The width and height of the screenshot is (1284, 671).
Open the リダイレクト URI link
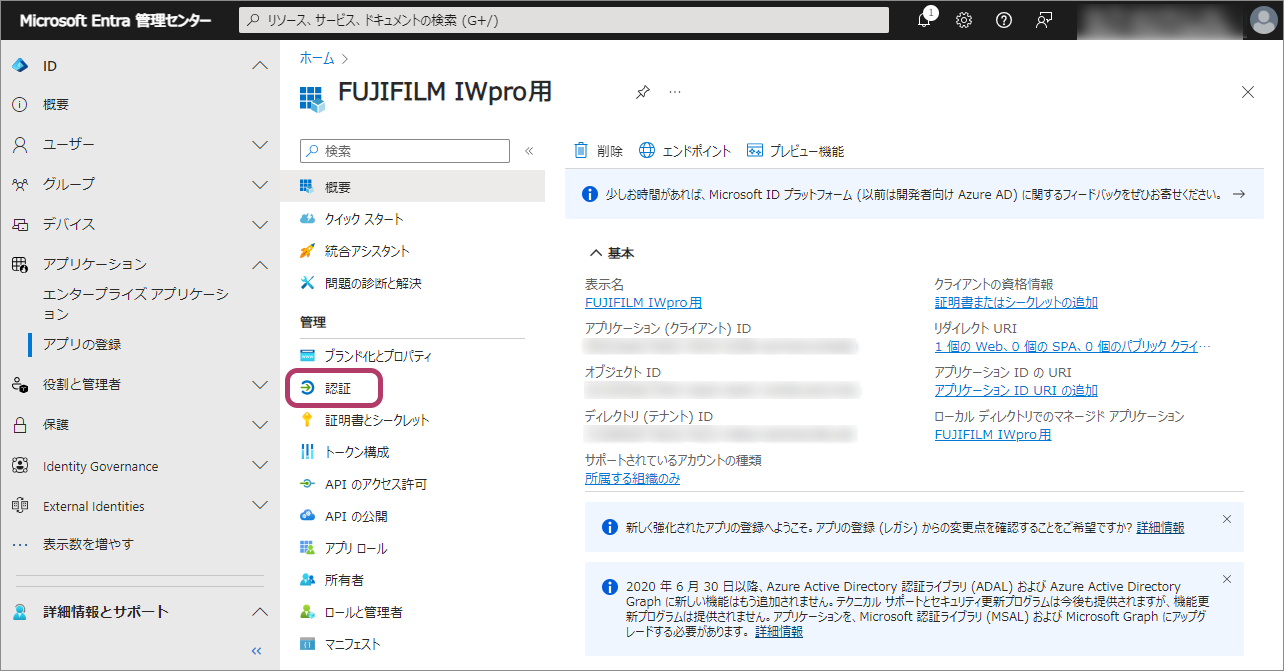point(1073,347)
